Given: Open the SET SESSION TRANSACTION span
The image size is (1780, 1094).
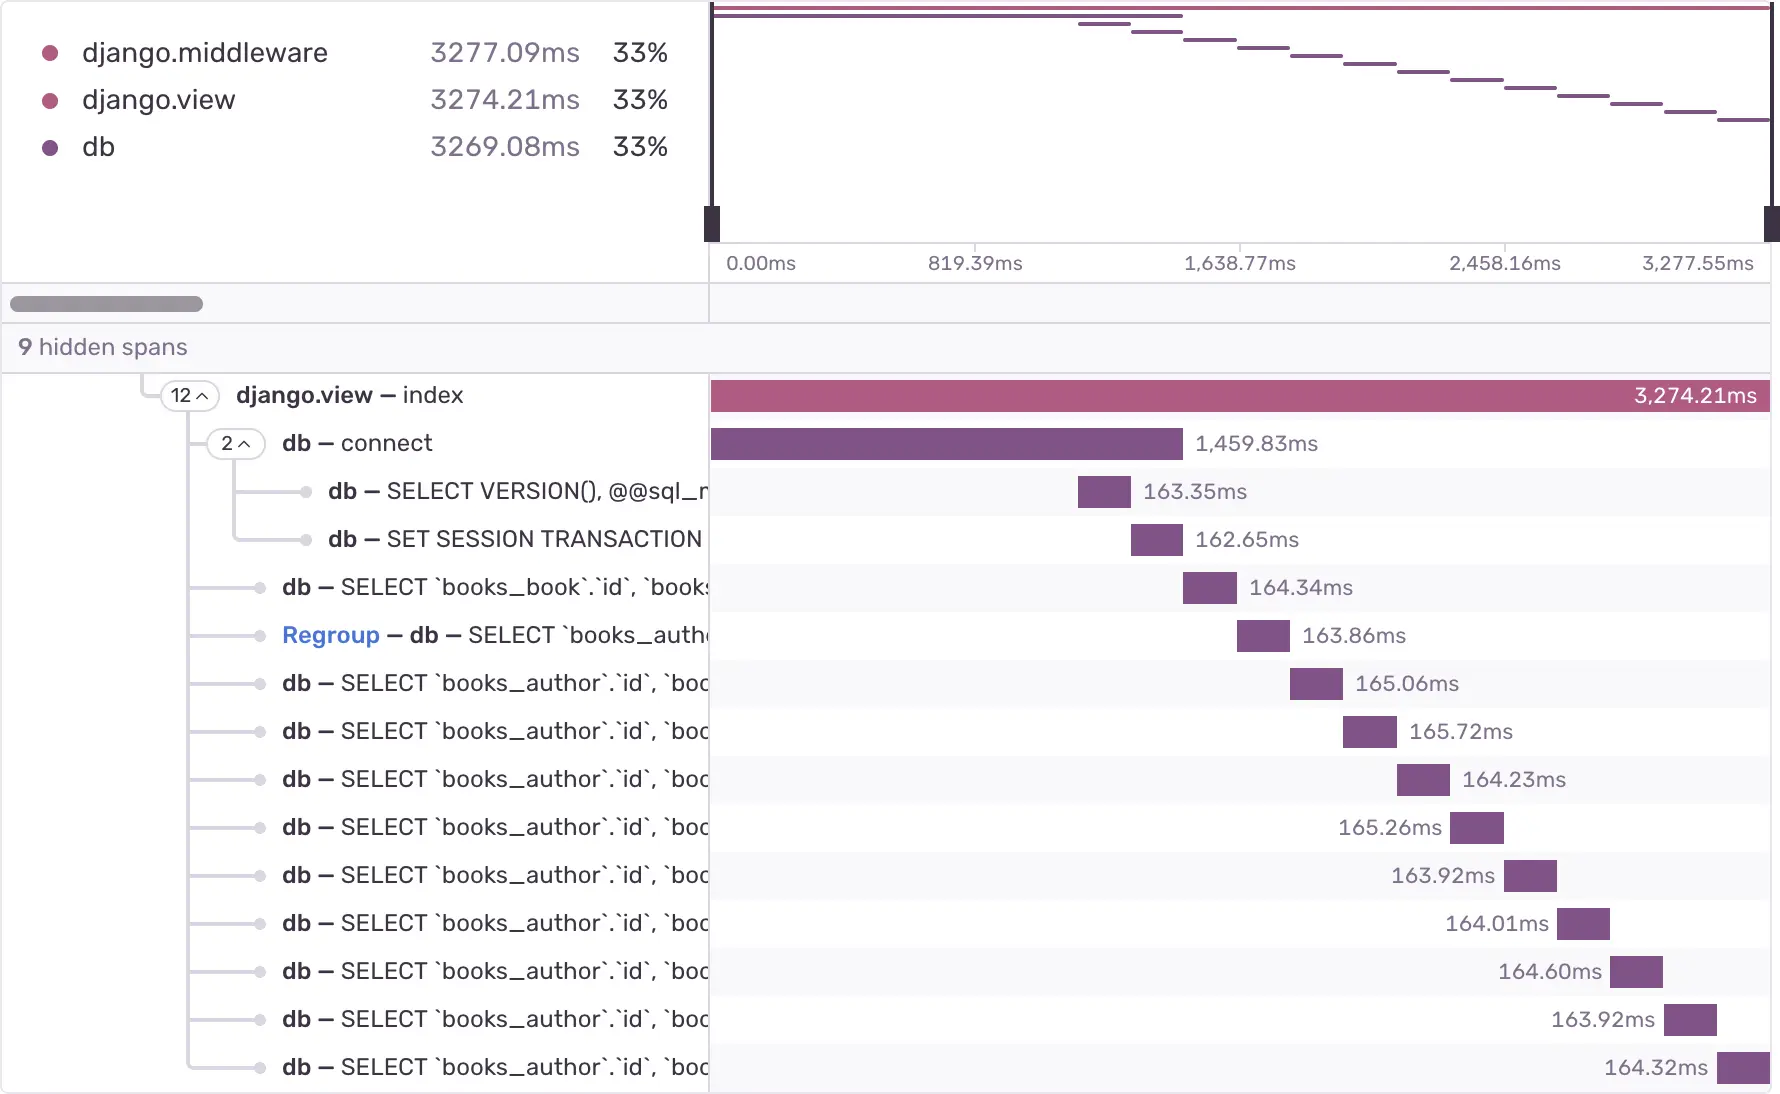Looking at the screenshot, I should (514, 540).
